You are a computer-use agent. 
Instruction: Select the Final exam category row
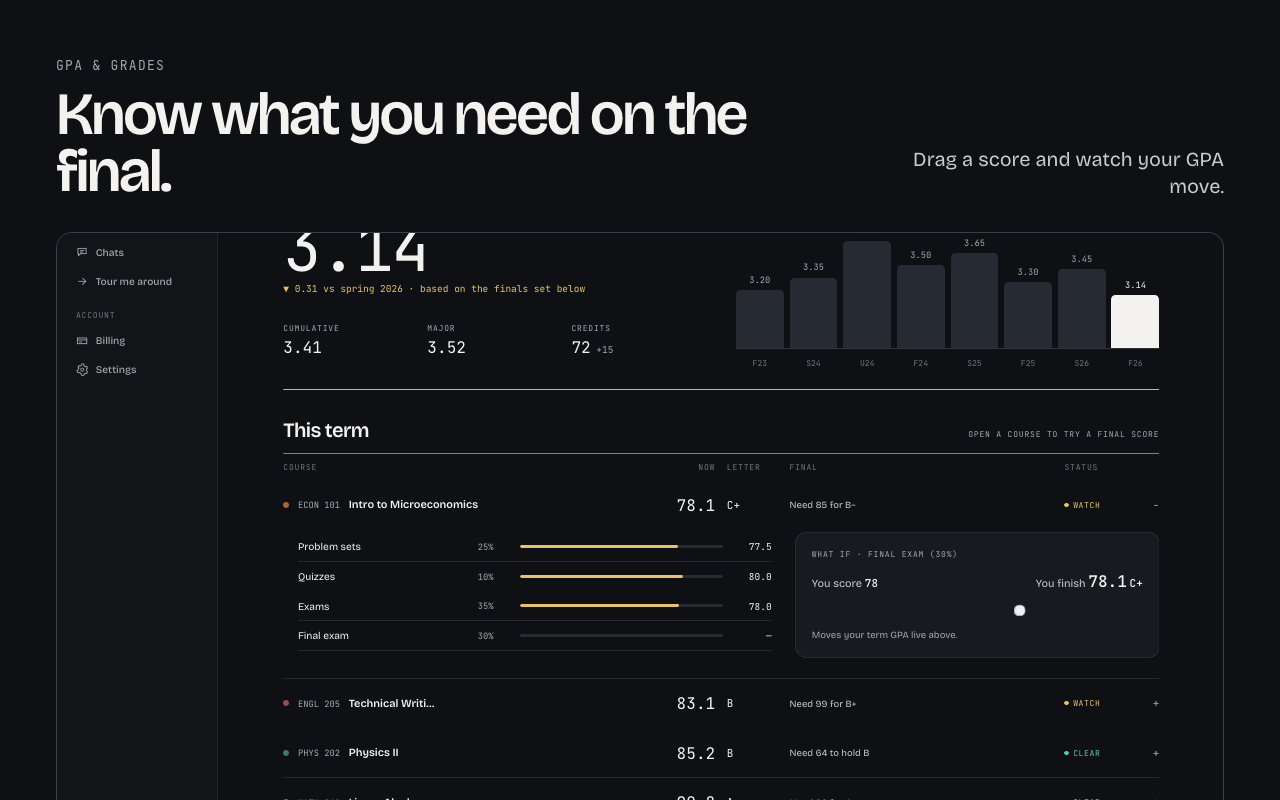(535, 636)
